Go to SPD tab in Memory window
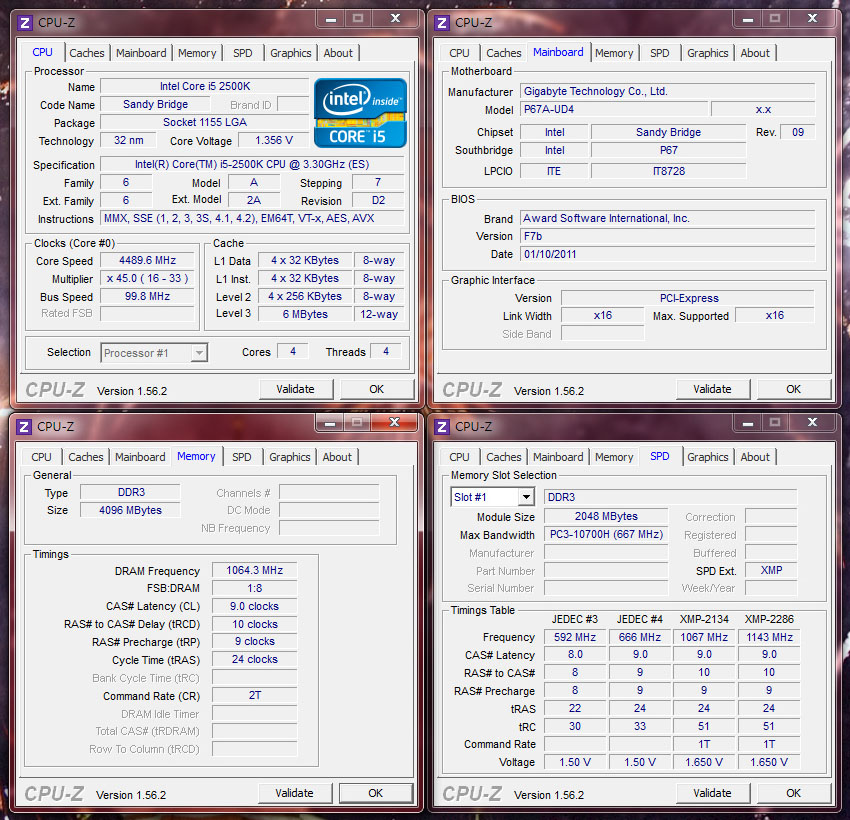Screen dimensions: 850x820 click(x=242, y=457)
